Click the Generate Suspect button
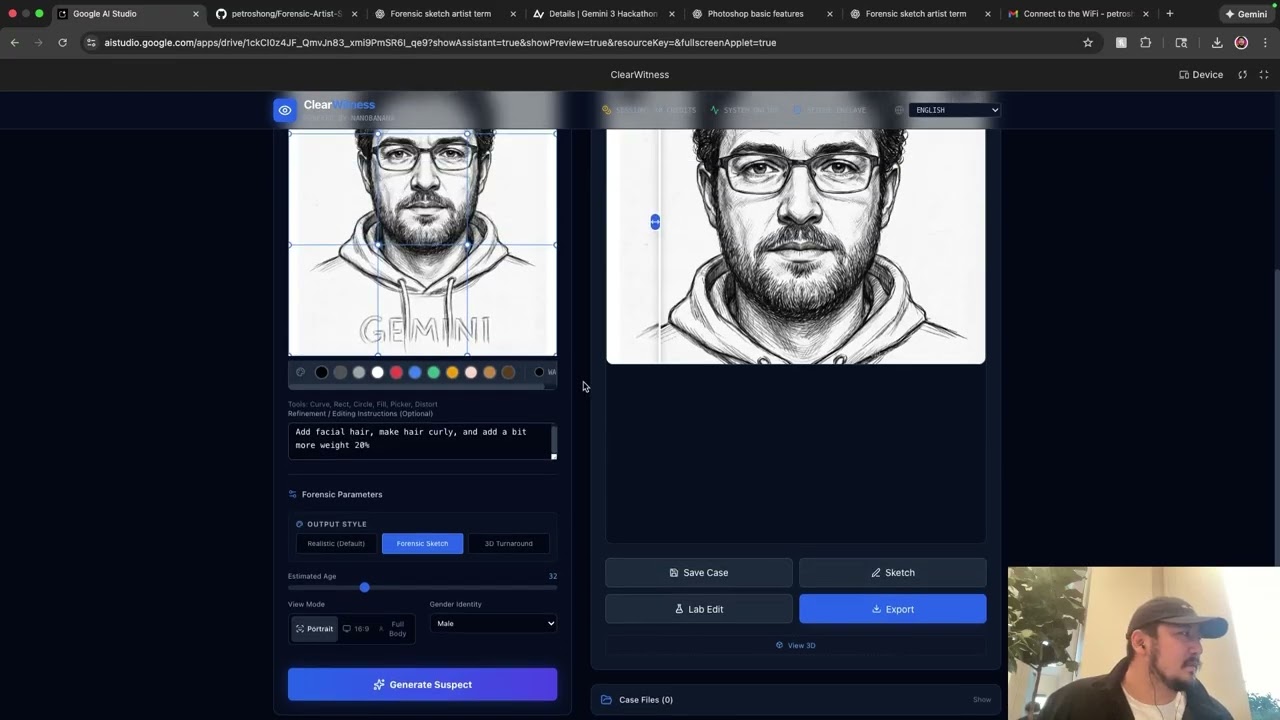This screenshot has width=1280, height=720. tap(422, 684)
